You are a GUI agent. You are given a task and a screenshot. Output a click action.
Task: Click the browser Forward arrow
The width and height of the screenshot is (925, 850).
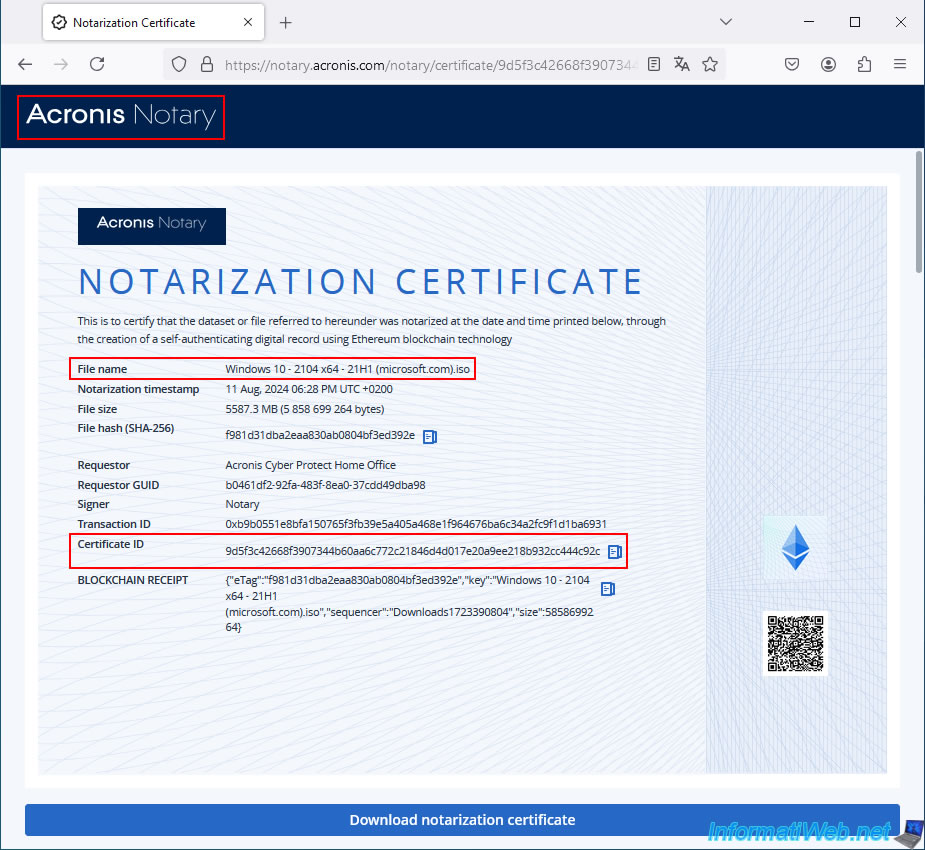coord(61,64)
